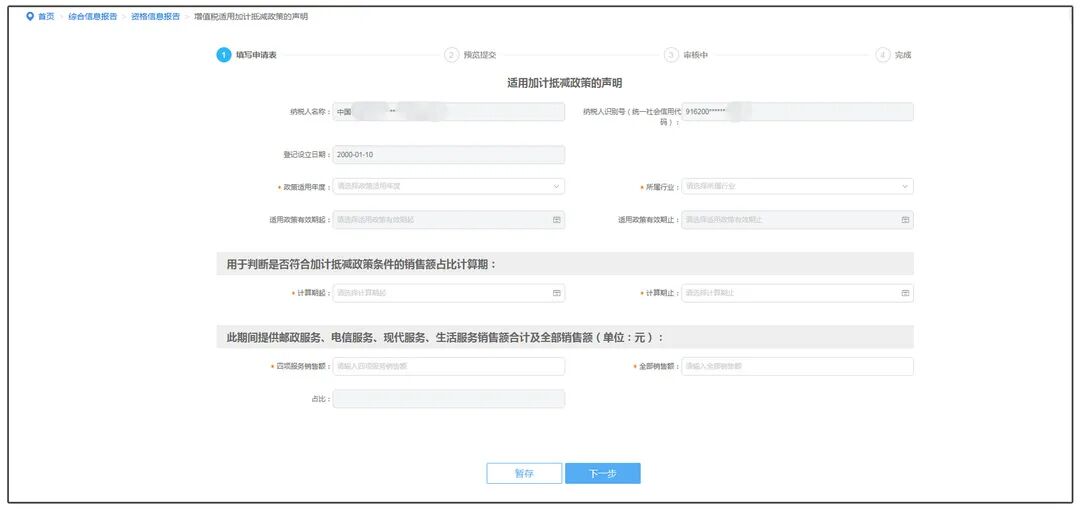
Task: Click step 1 circle 填写申请表
Action: pyautogui.click(x=224, y=55)
